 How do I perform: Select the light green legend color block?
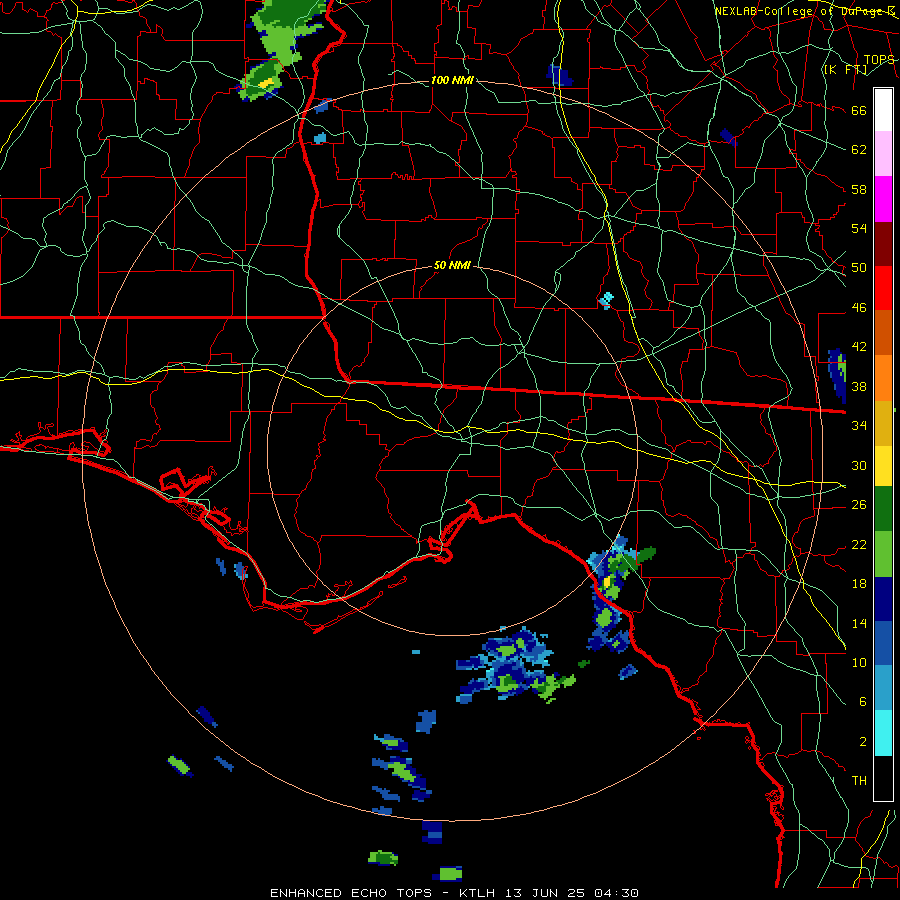pyautogui.click(x=883, y=554)
